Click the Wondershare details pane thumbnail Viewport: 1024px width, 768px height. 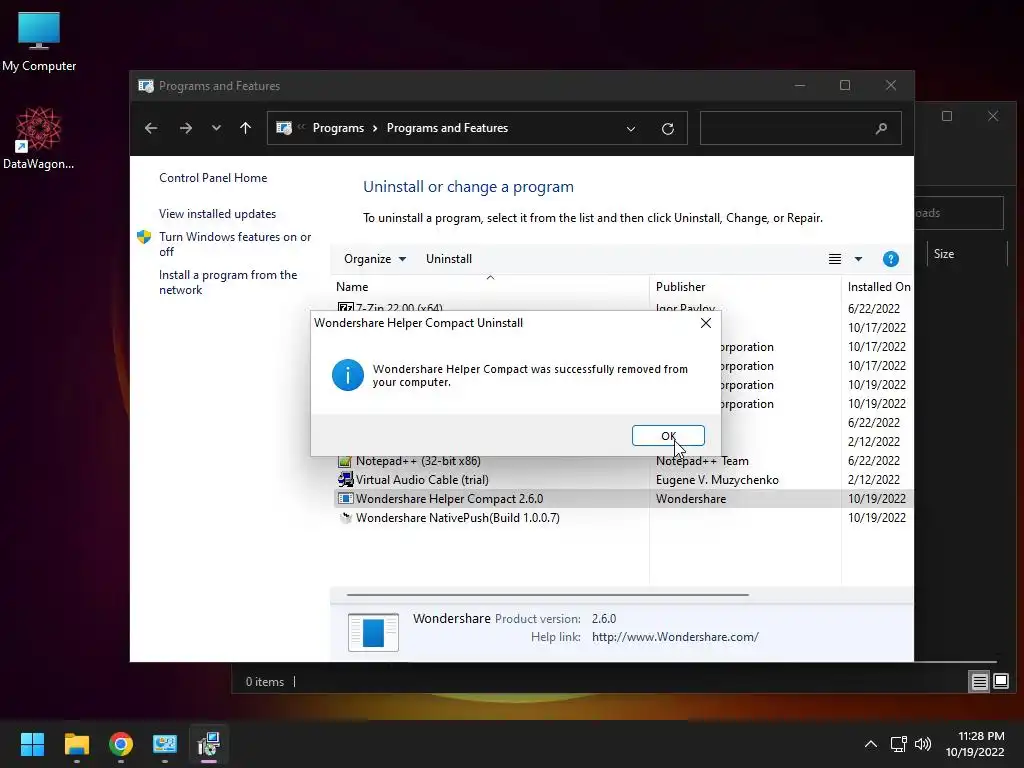pyautogui.click(x=373, y=632)
